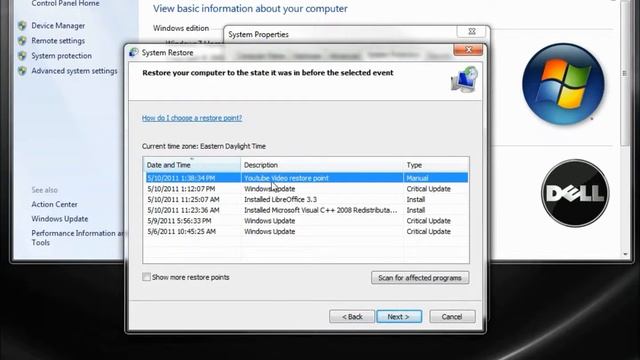This screenshot has height=360, width=640.
Task: Open Windows Update link in See also
Action: (x=60, y=219)
